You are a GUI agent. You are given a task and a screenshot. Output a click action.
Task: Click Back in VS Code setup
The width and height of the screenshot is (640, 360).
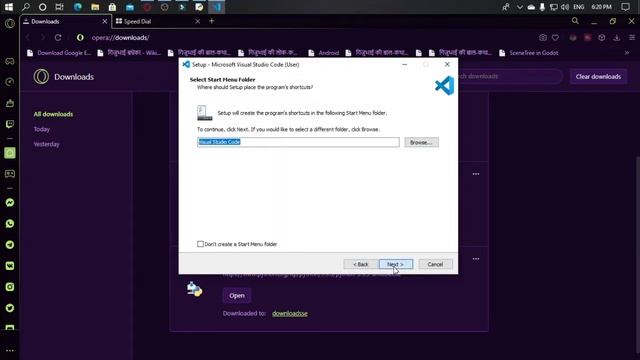[360, 264]
